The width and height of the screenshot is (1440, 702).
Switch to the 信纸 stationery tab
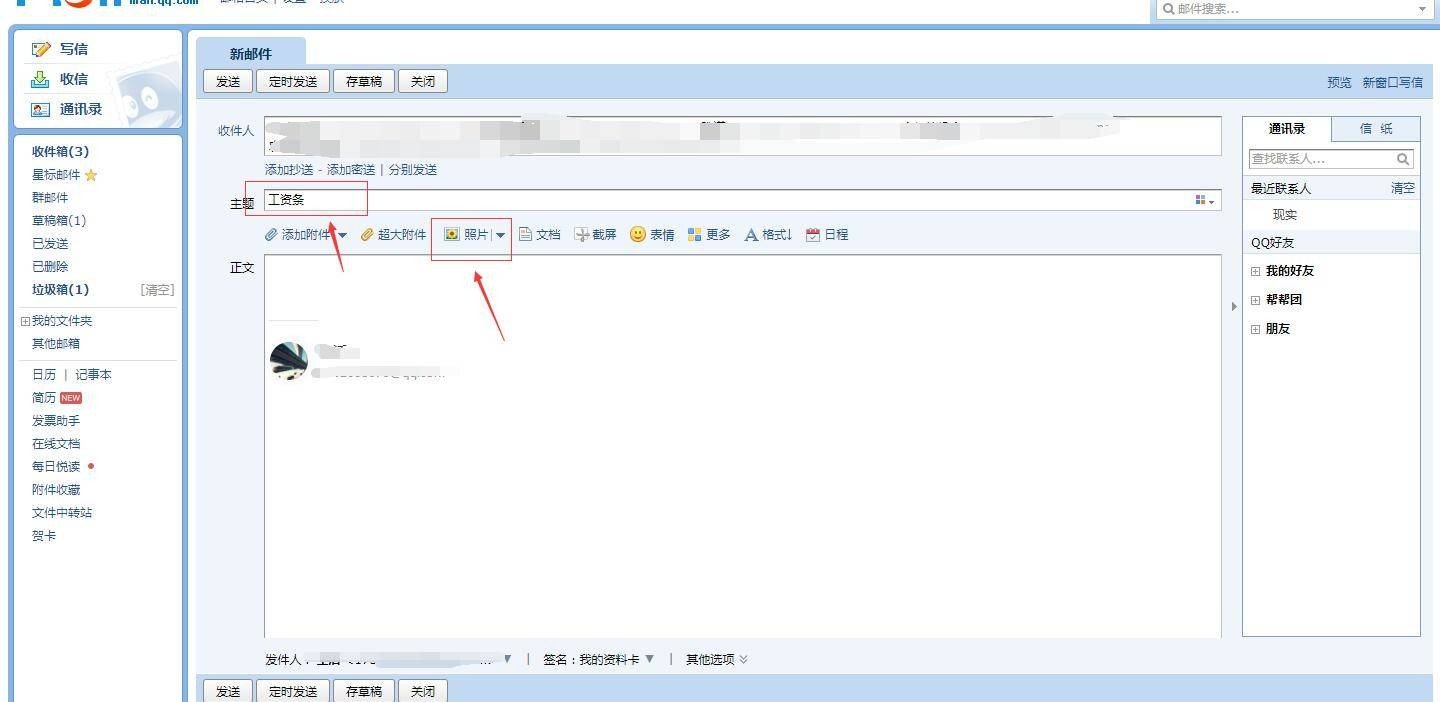point(1376,129)
